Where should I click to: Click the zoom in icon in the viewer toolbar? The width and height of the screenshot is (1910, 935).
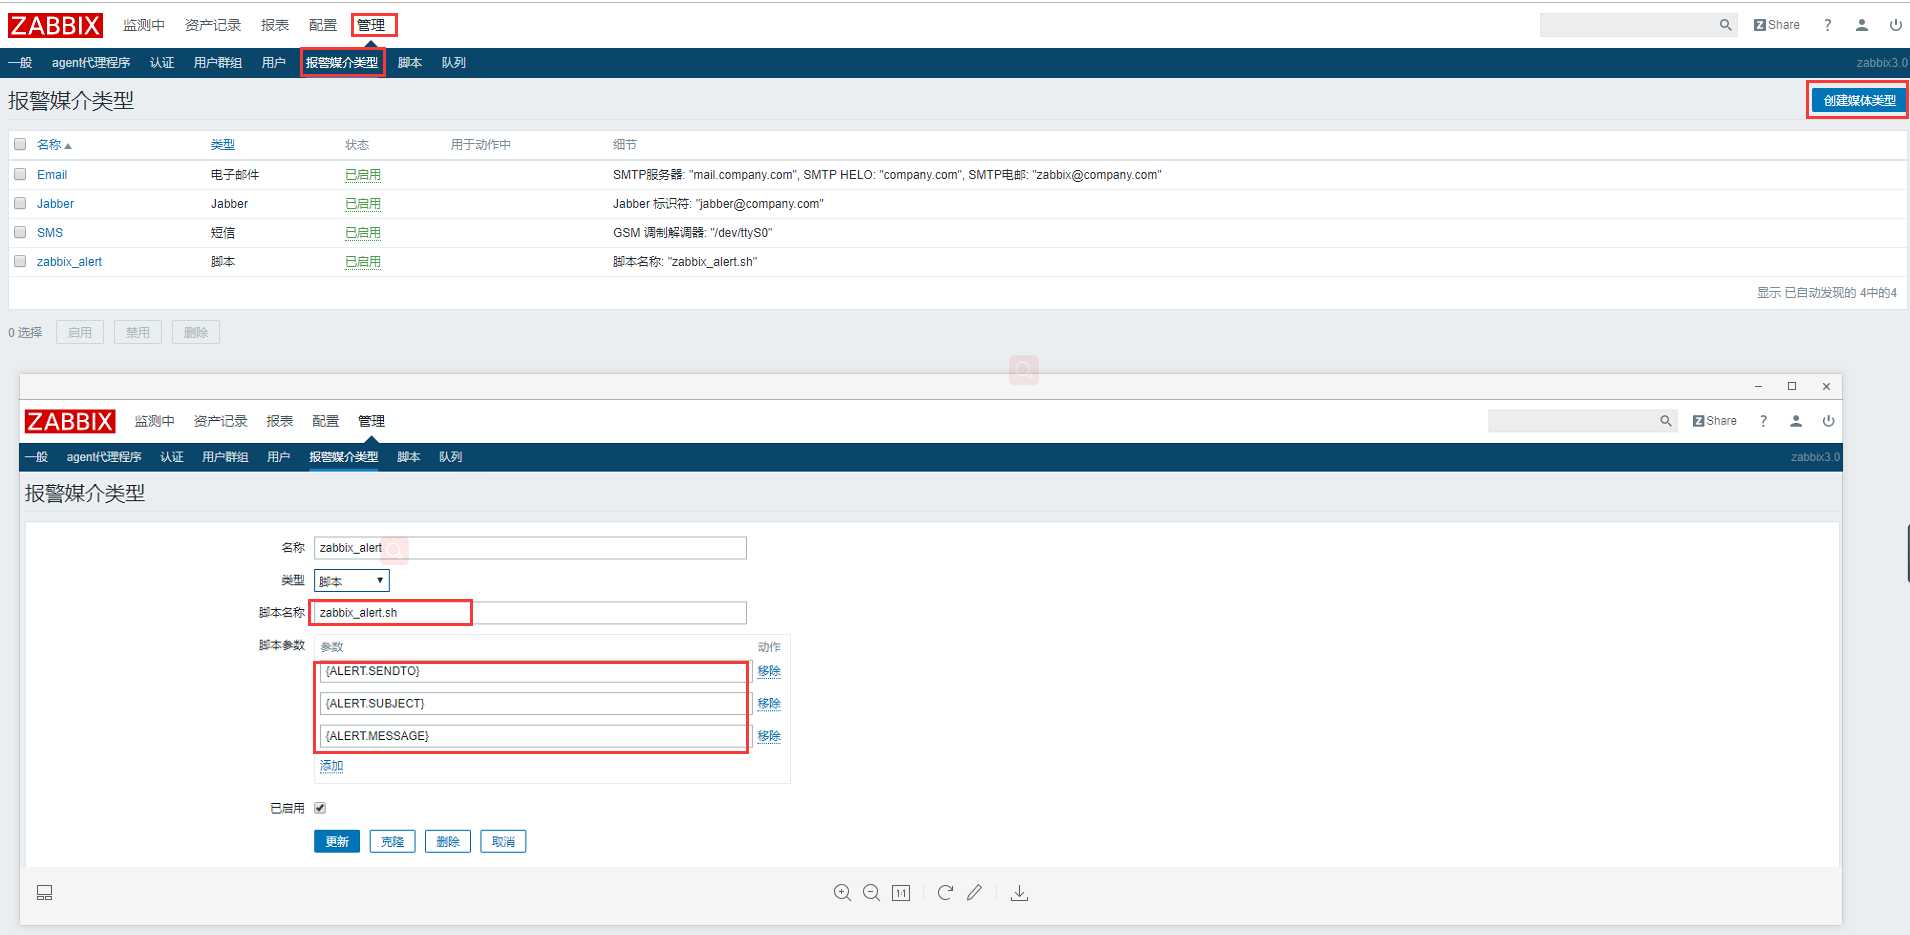(842, 893)
